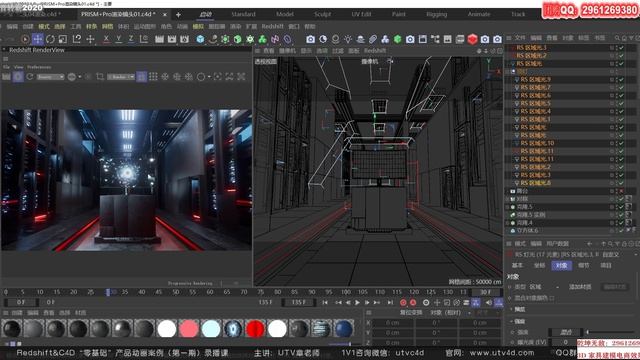Open the File menu in Redshift RenderView
The image size is (640, 360).
(x=6, y=67)
